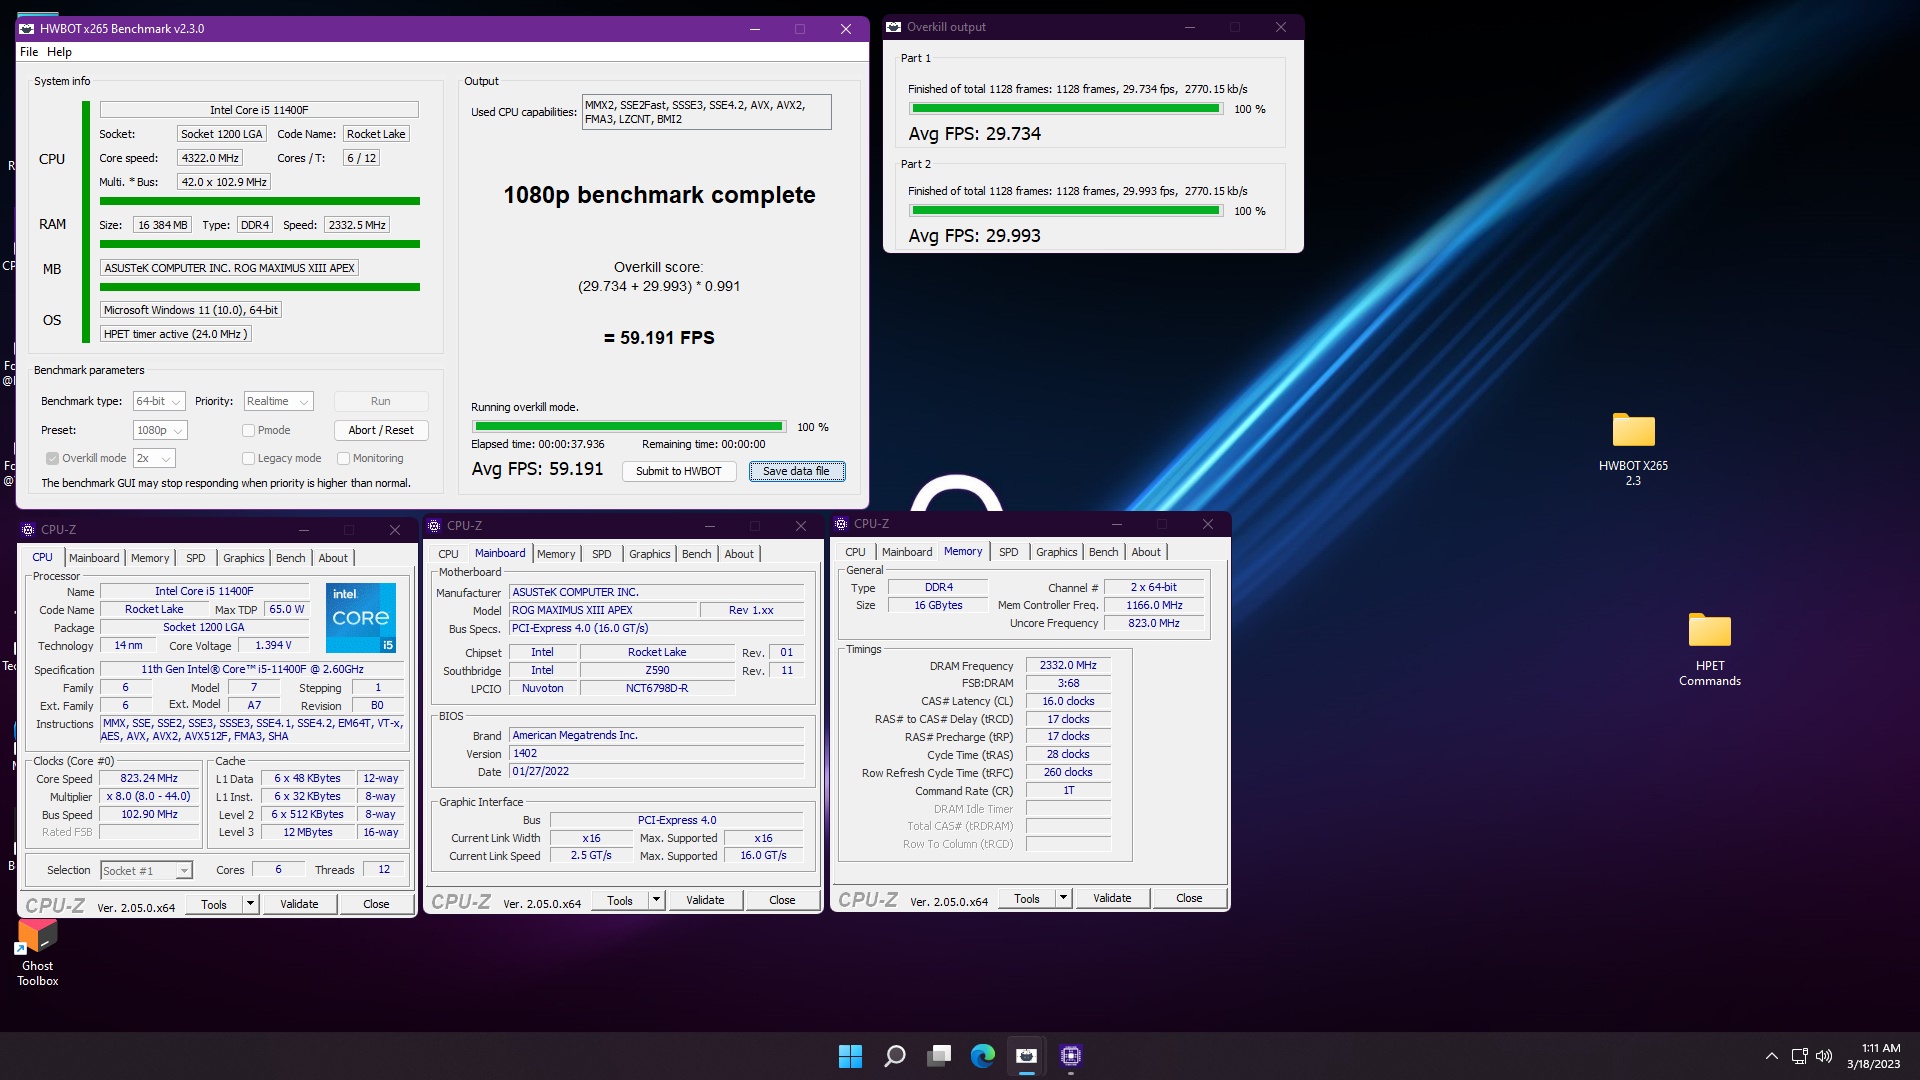Image resolution: width=1920 pixels, height=1080 pixels.
Task: Expand Tools arrow in right CPU-Z window
Action: coord(1063,899)
